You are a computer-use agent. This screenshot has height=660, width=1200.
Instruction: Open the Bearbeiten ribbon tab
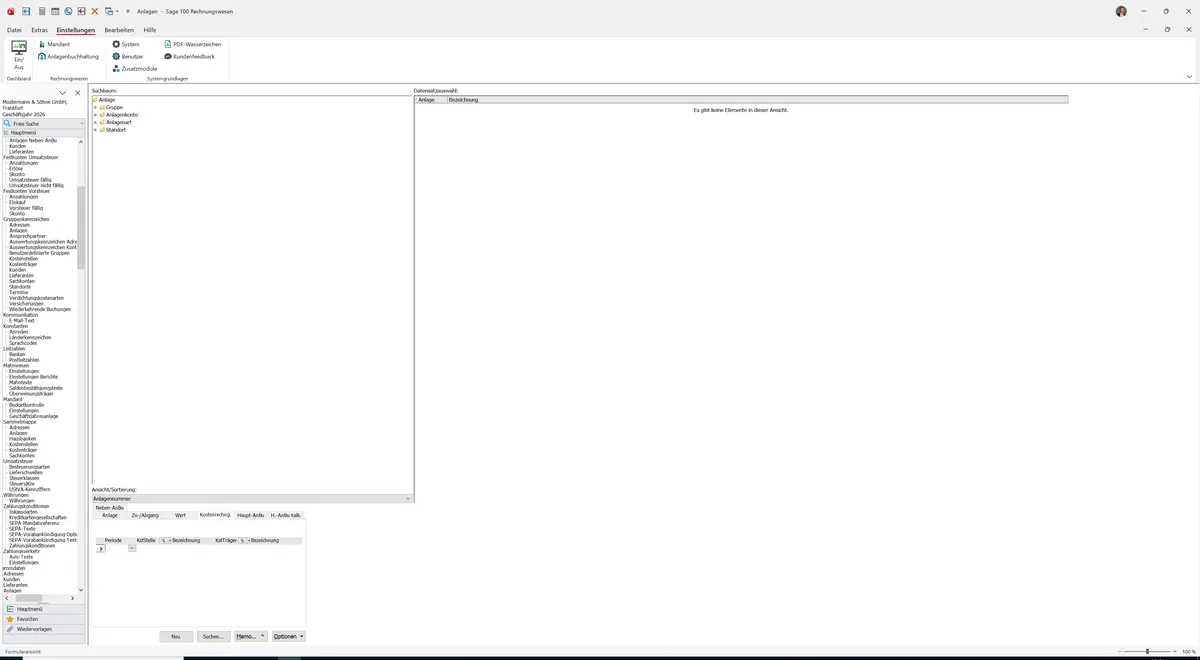(119, 30)
